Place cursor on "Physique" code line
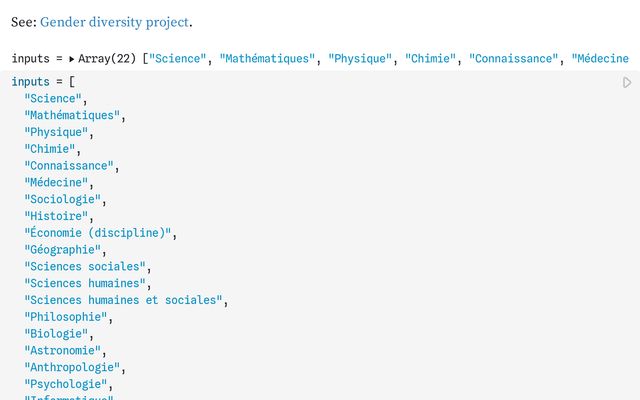 point(56,132)
